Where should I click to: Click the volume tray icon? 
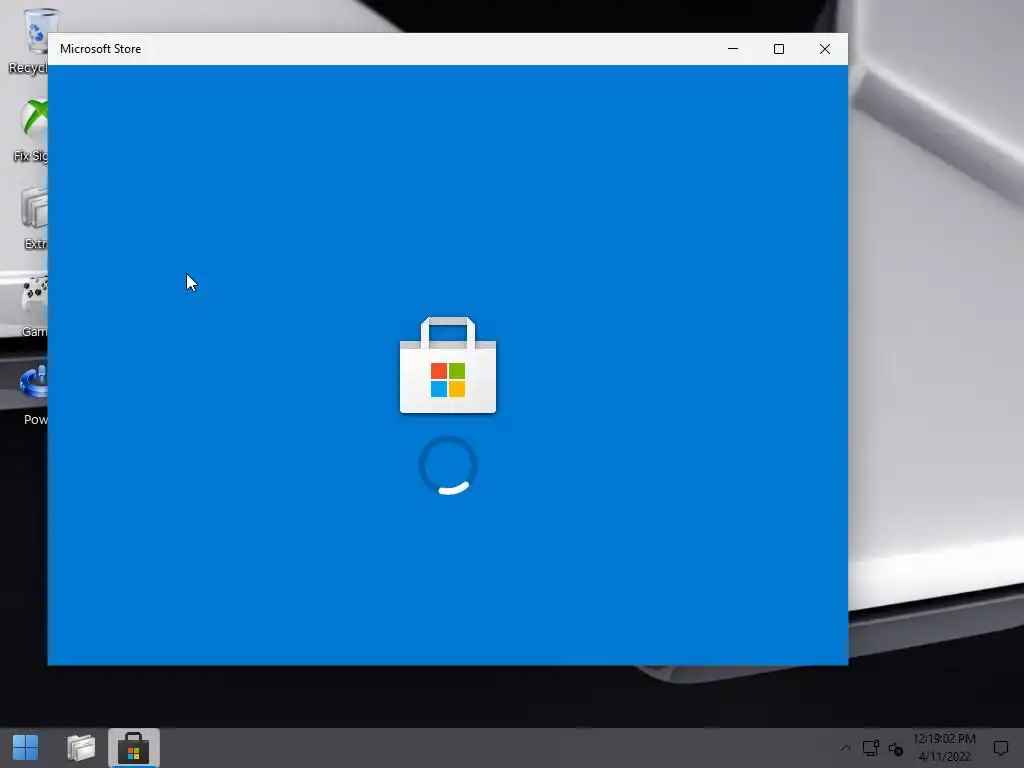pos(895,748)
